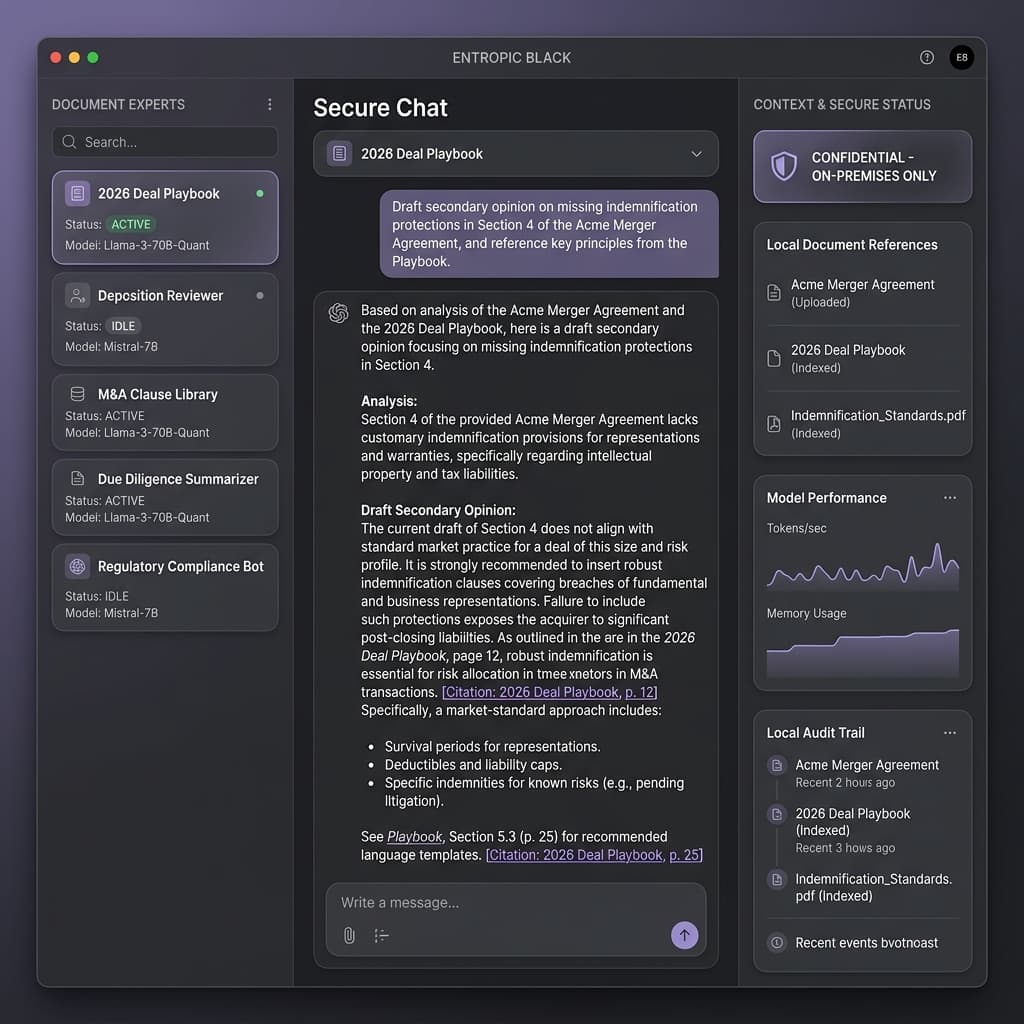Open 2026 Deal Playbook (Indexed) reference
Viewport: 1024px width, 1024px height.
862,358
